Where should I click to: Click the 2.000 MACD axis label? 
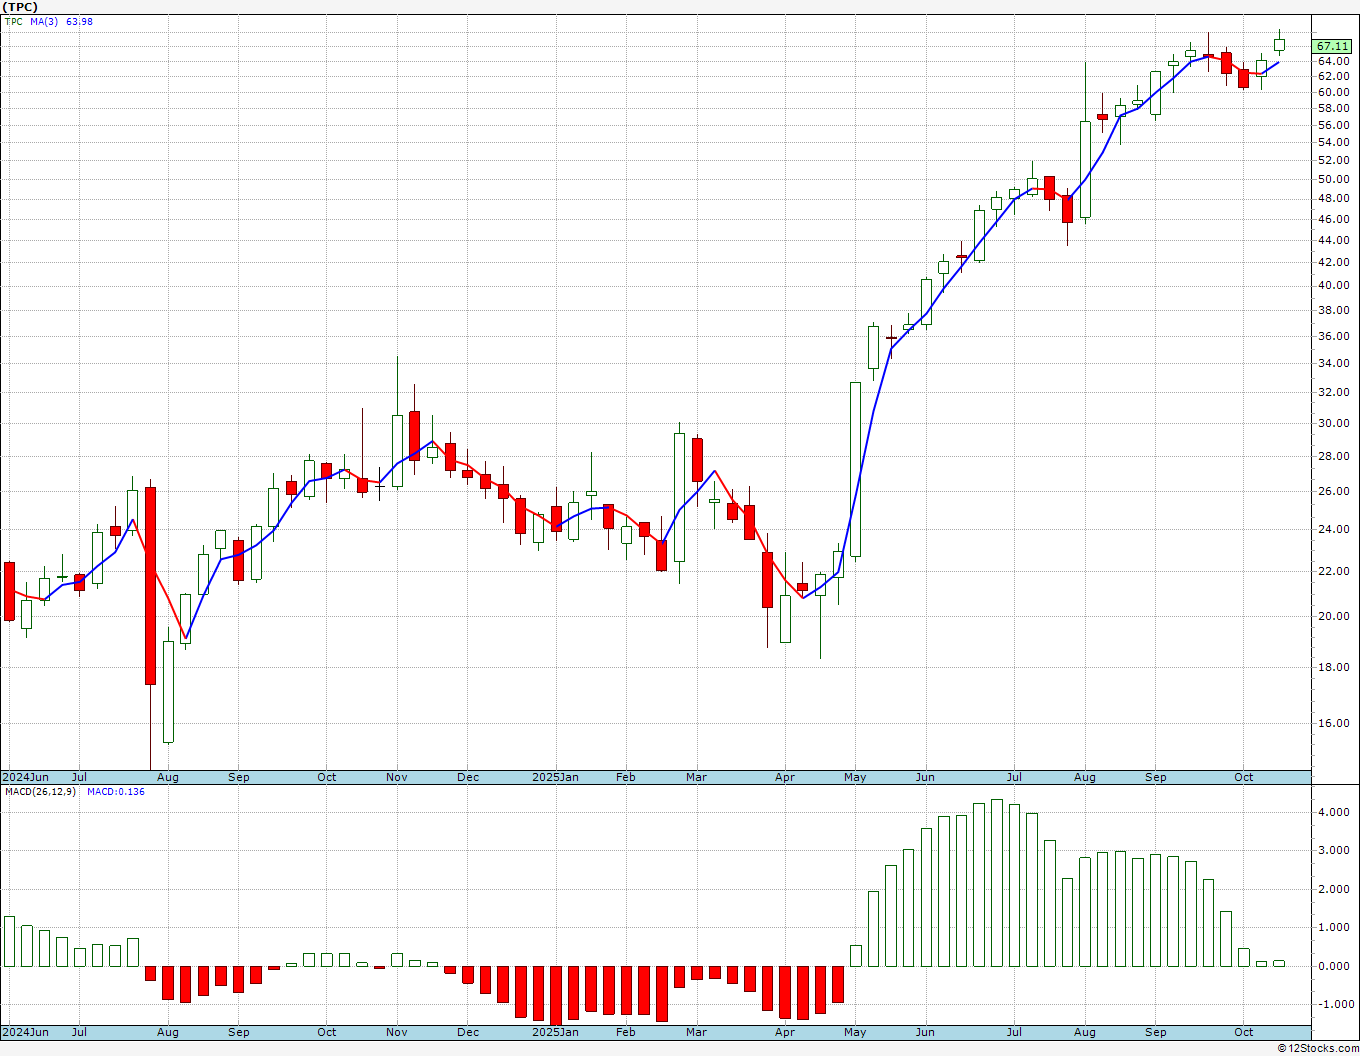click(x=1335, y=889)
